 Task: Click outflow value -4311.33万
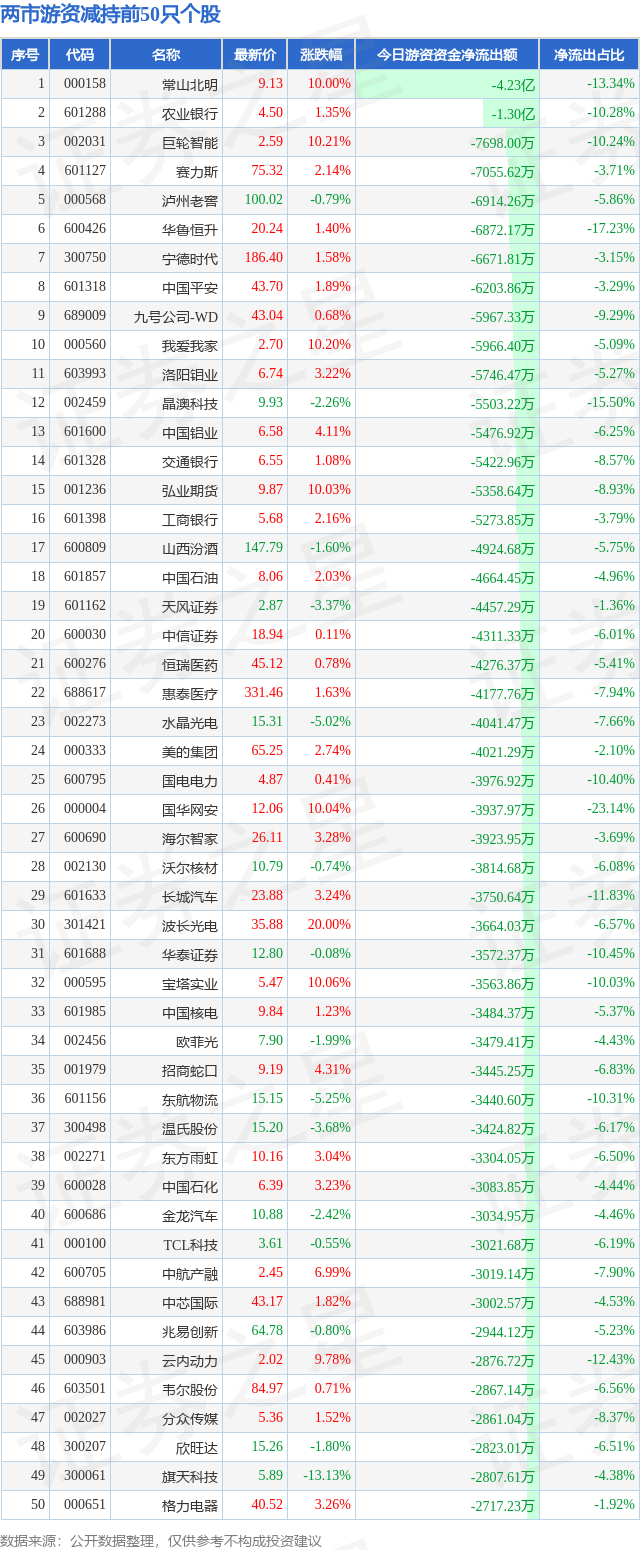(x=502, y=635)
